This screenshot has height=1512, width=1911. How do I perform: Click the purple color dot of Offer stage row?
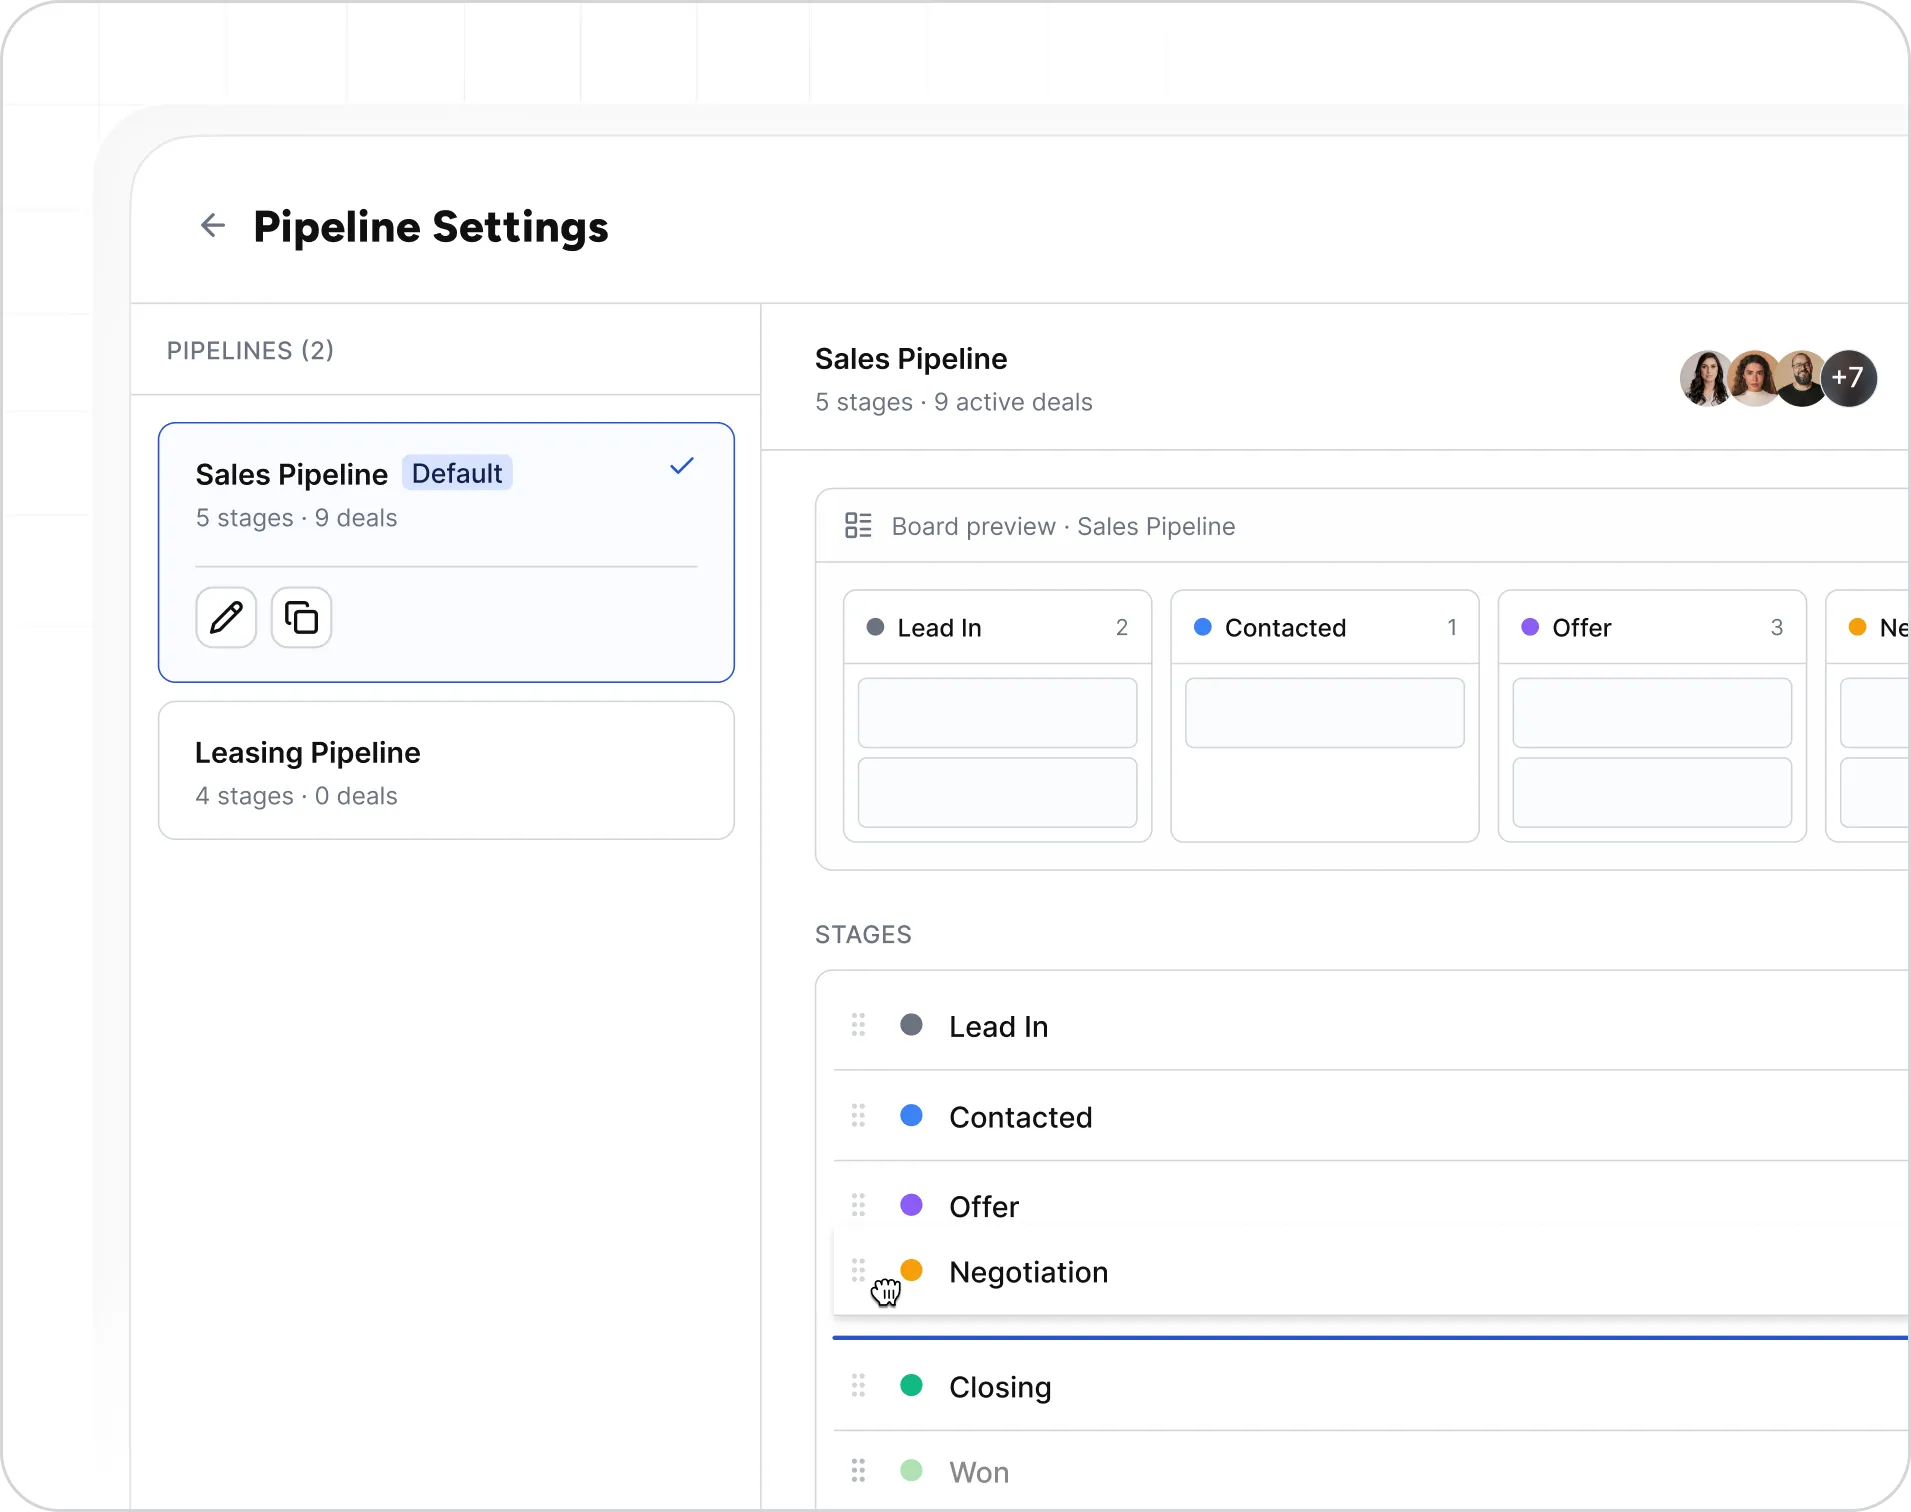click(x=911, y=1205)
